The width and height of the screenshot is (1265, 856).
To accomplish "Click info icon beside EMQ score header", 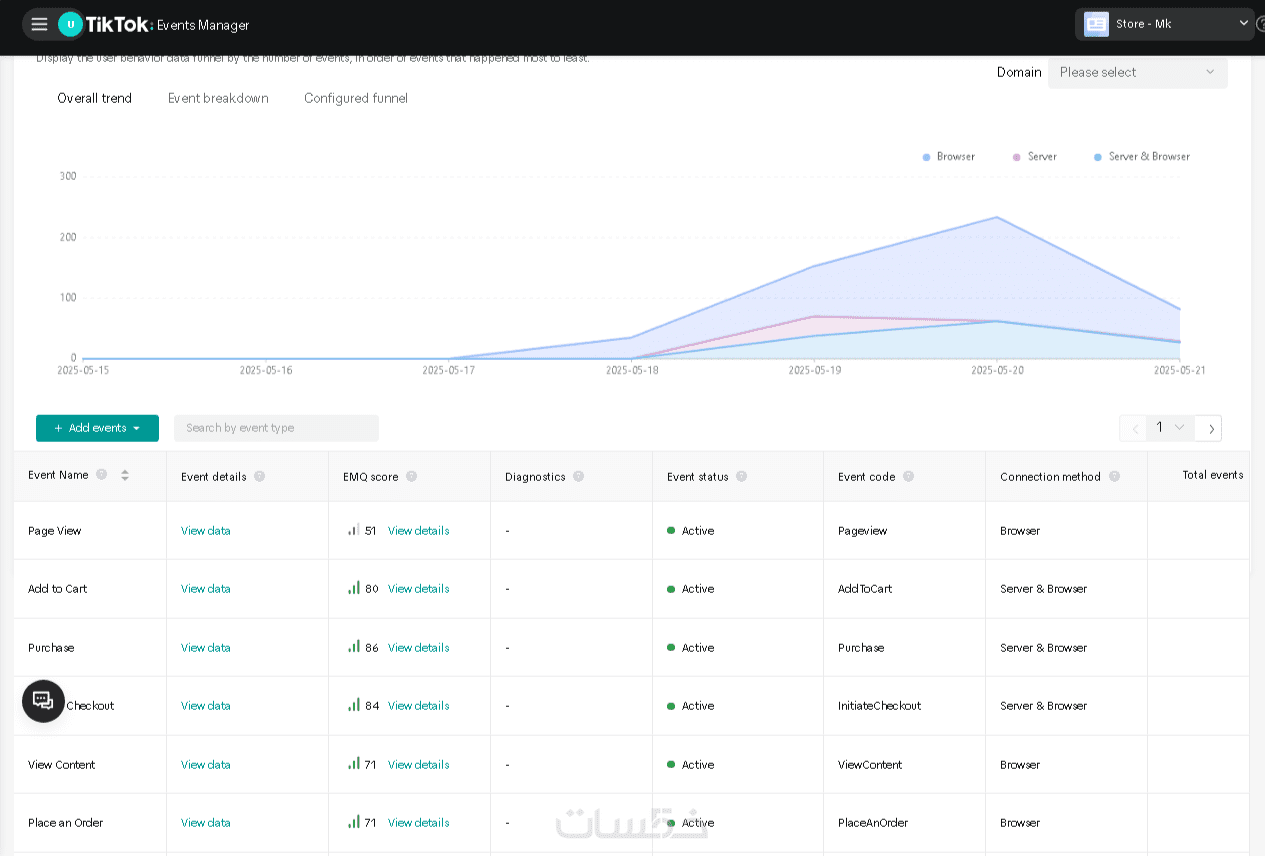I will (411, 477).
